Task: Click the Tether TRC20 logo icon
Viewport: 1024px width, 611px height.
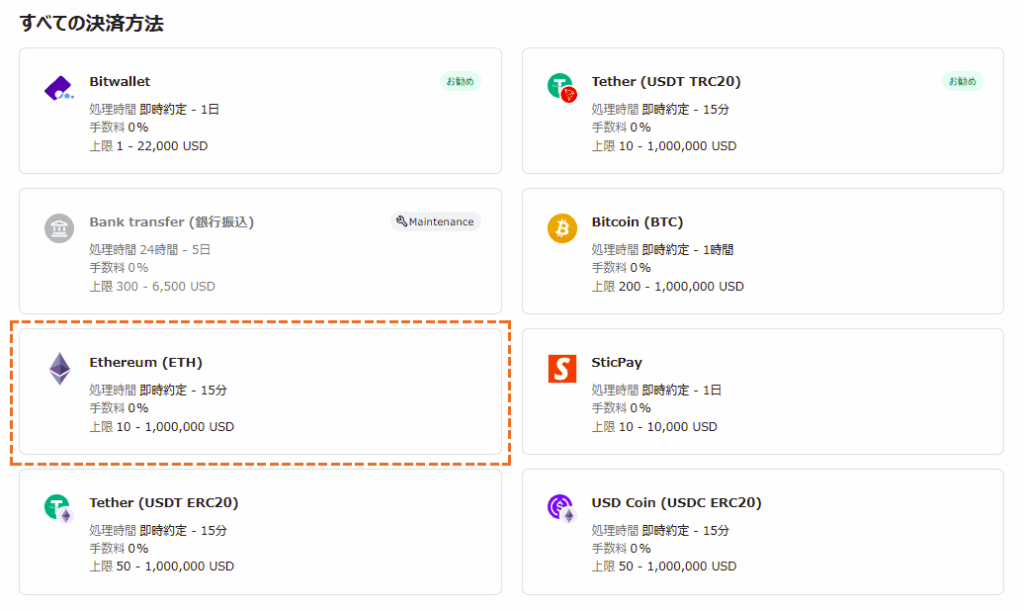Action: click(562, 87)
